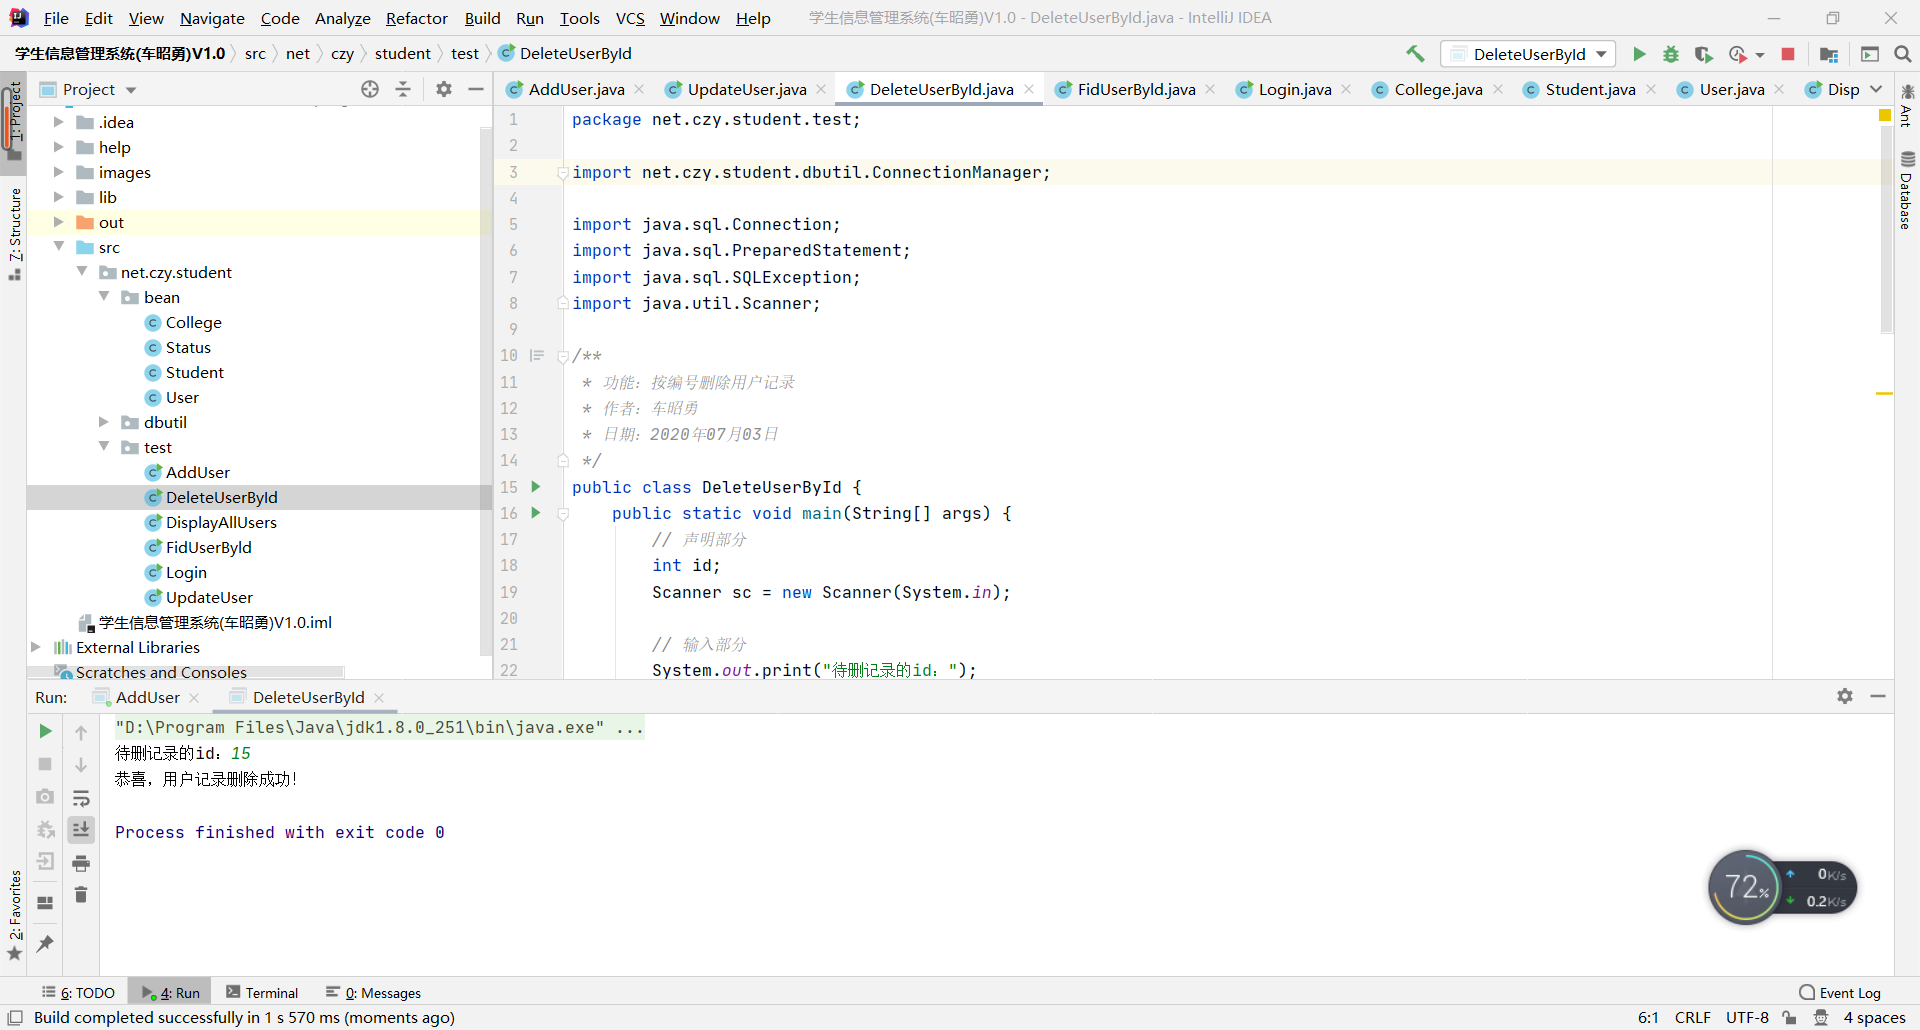This screenshot has width=1920, height=1030.
Task: Open Search Everywhere magnifier icon
Action: [1903, 54]
